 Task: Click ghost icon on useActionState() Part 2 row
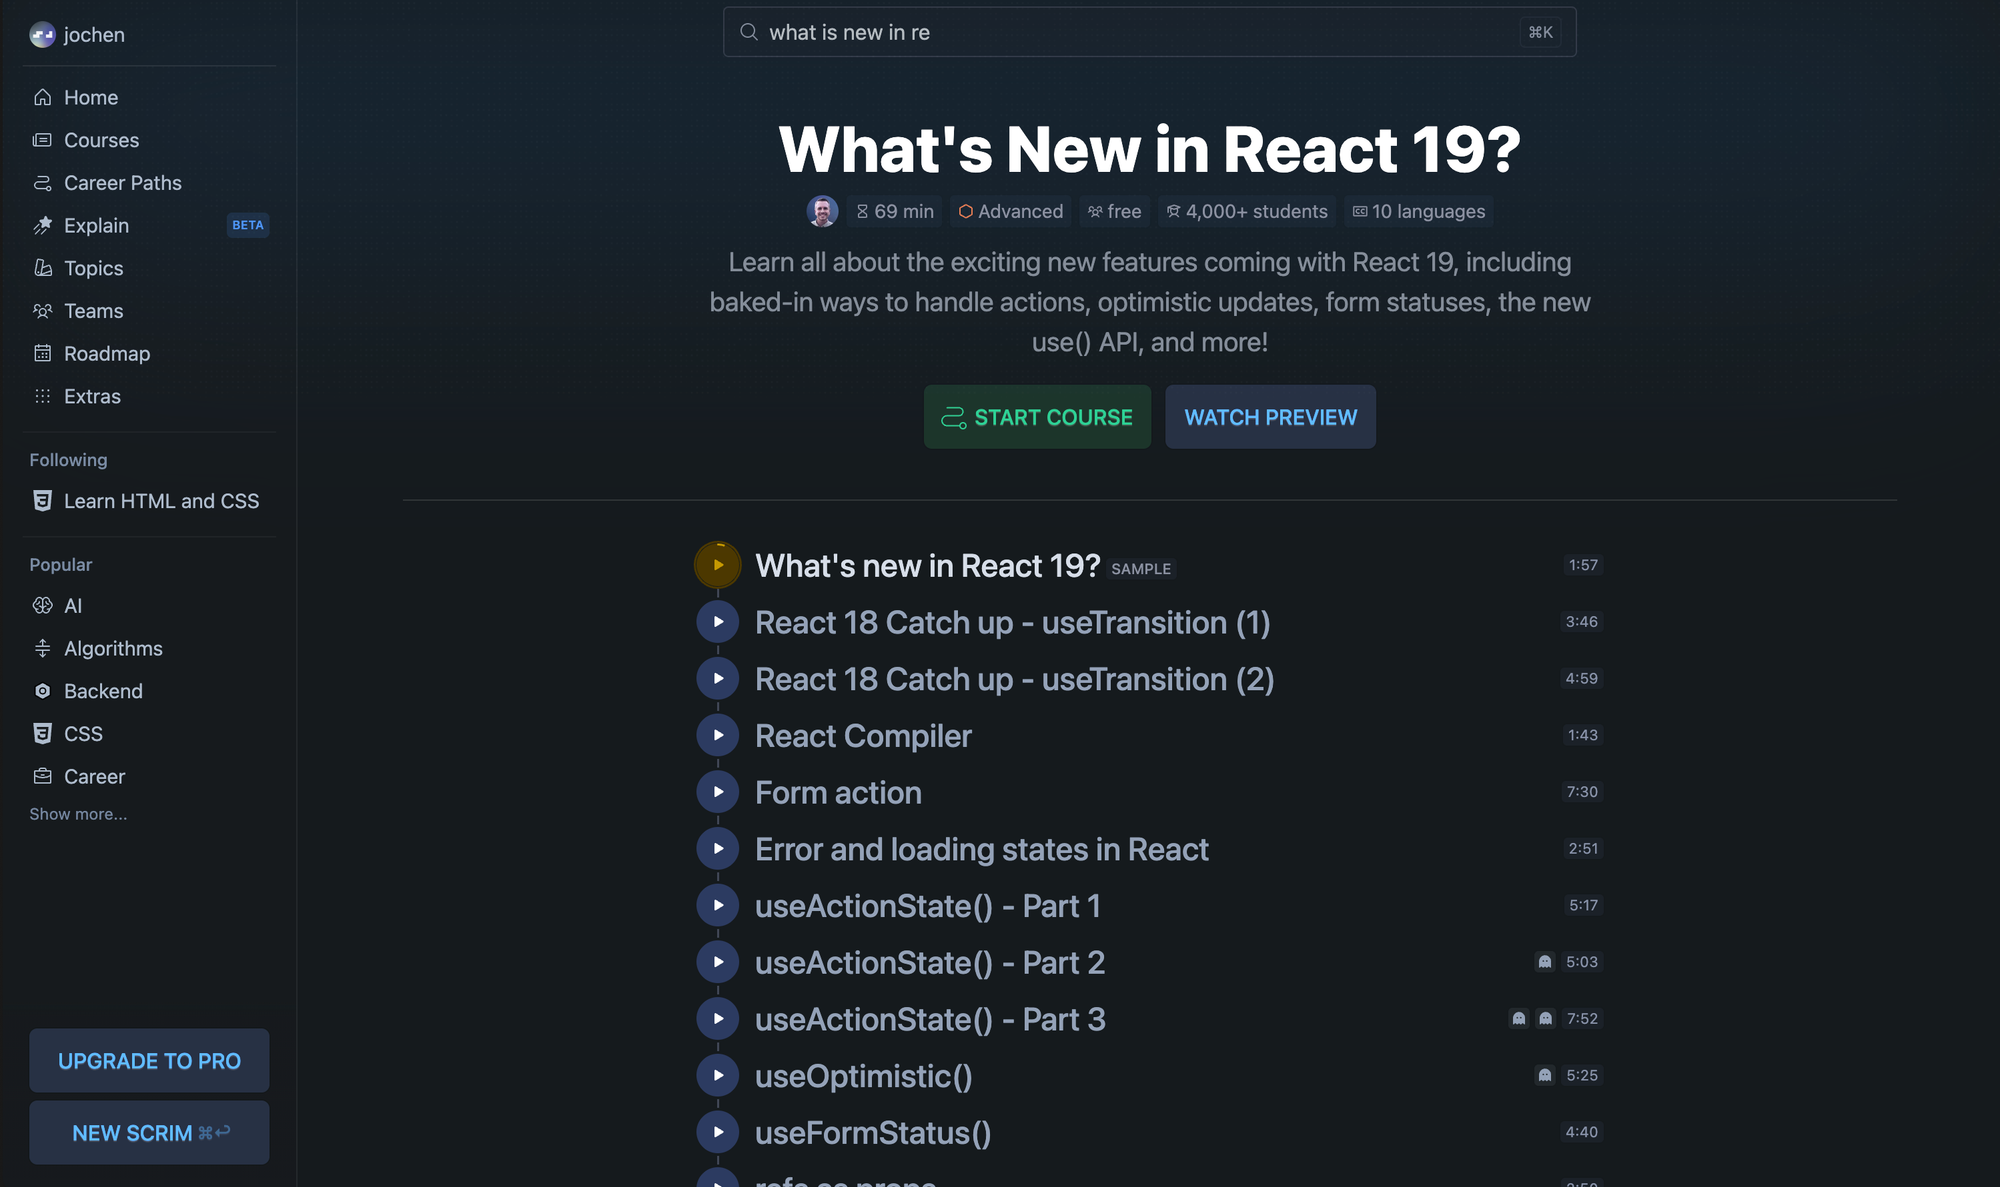tap(1545, 962)
